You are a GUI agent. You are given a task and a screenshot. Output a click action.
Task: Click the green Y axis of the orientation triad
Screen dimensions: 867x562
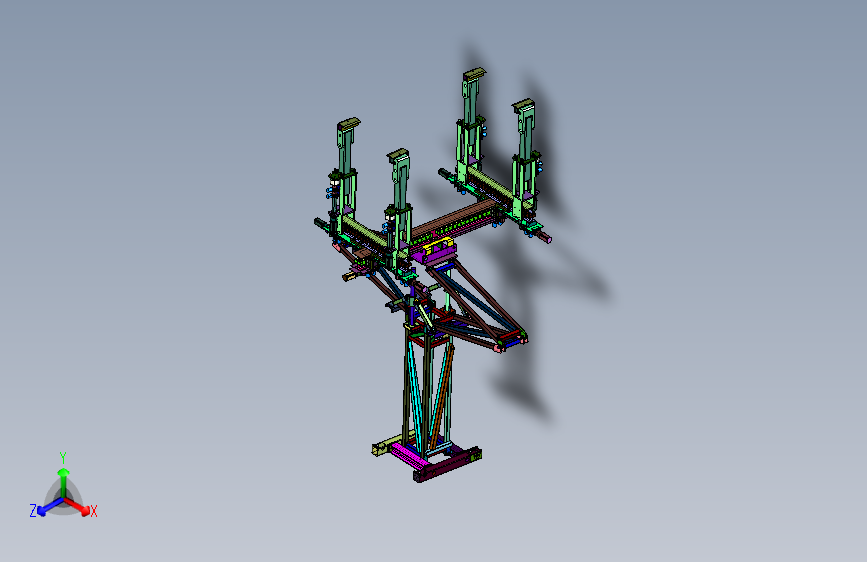[64, 482]
